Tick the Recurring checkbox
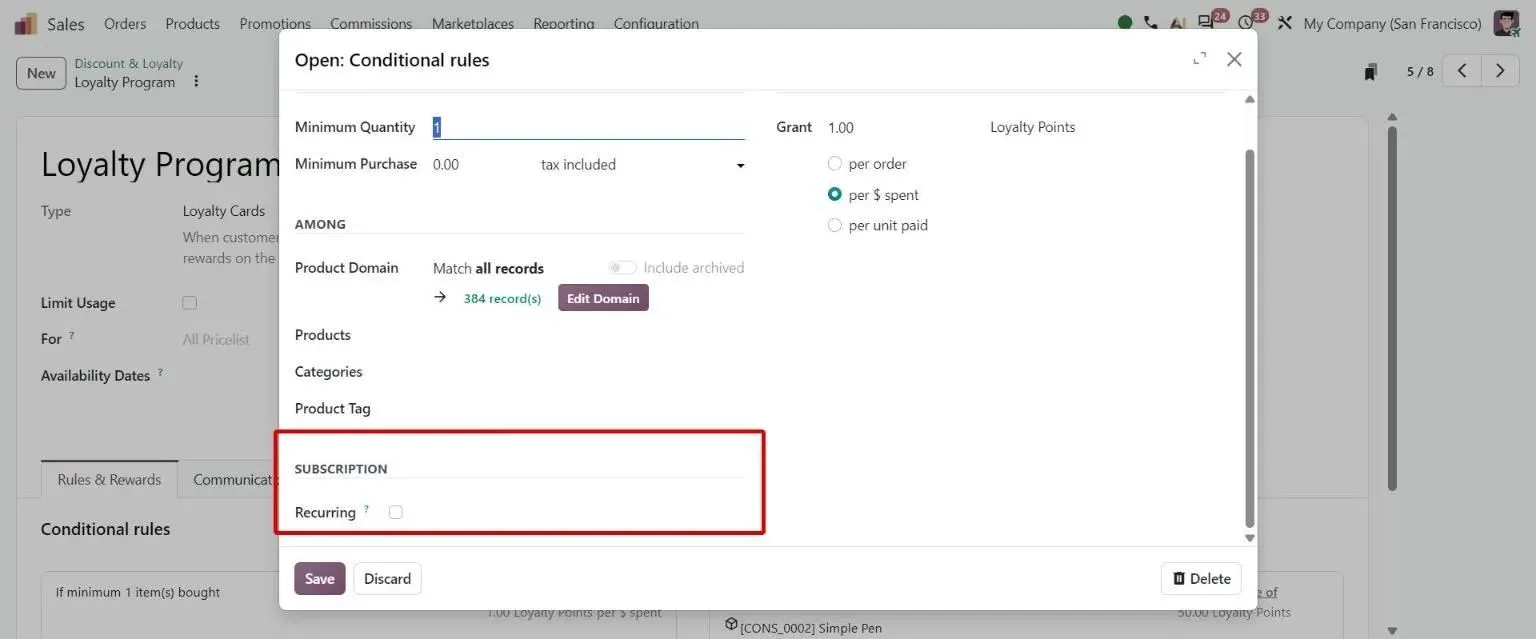The height and width of the screenshot is (639, 1536). pos(396,512)
